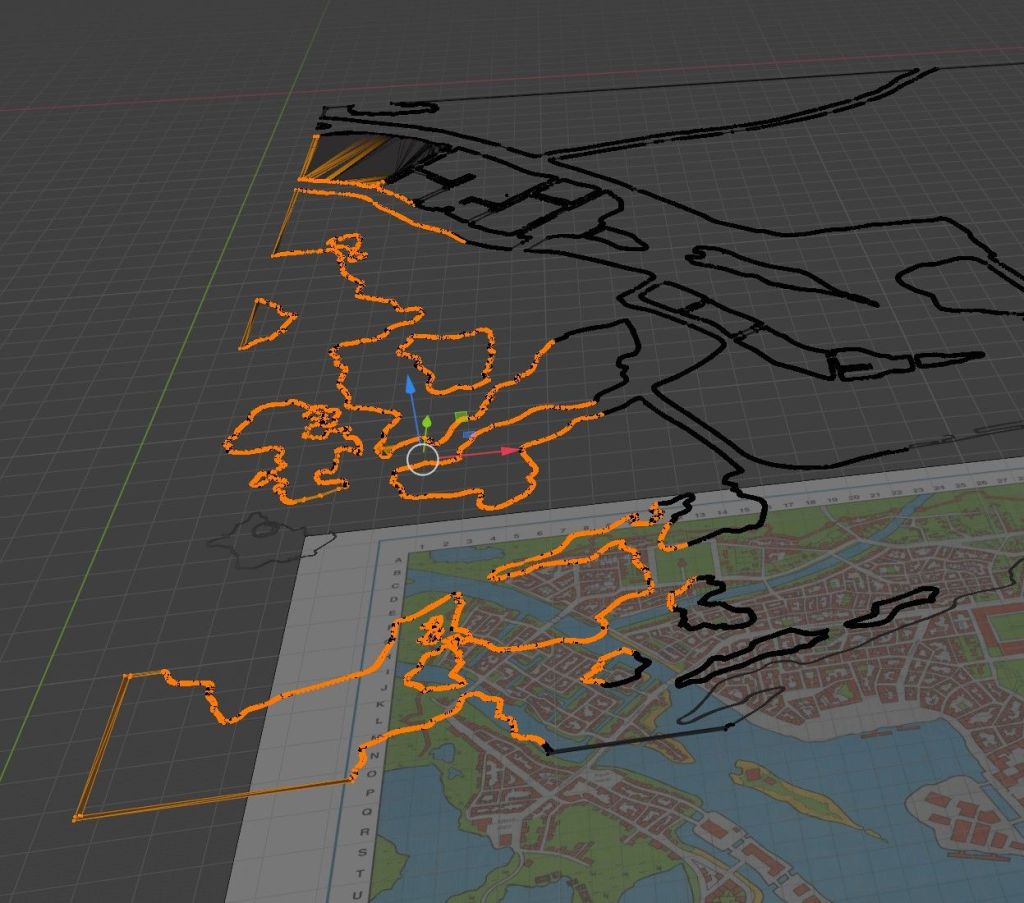Click the orange rectangle's bottom-left corner vertex

77,818
